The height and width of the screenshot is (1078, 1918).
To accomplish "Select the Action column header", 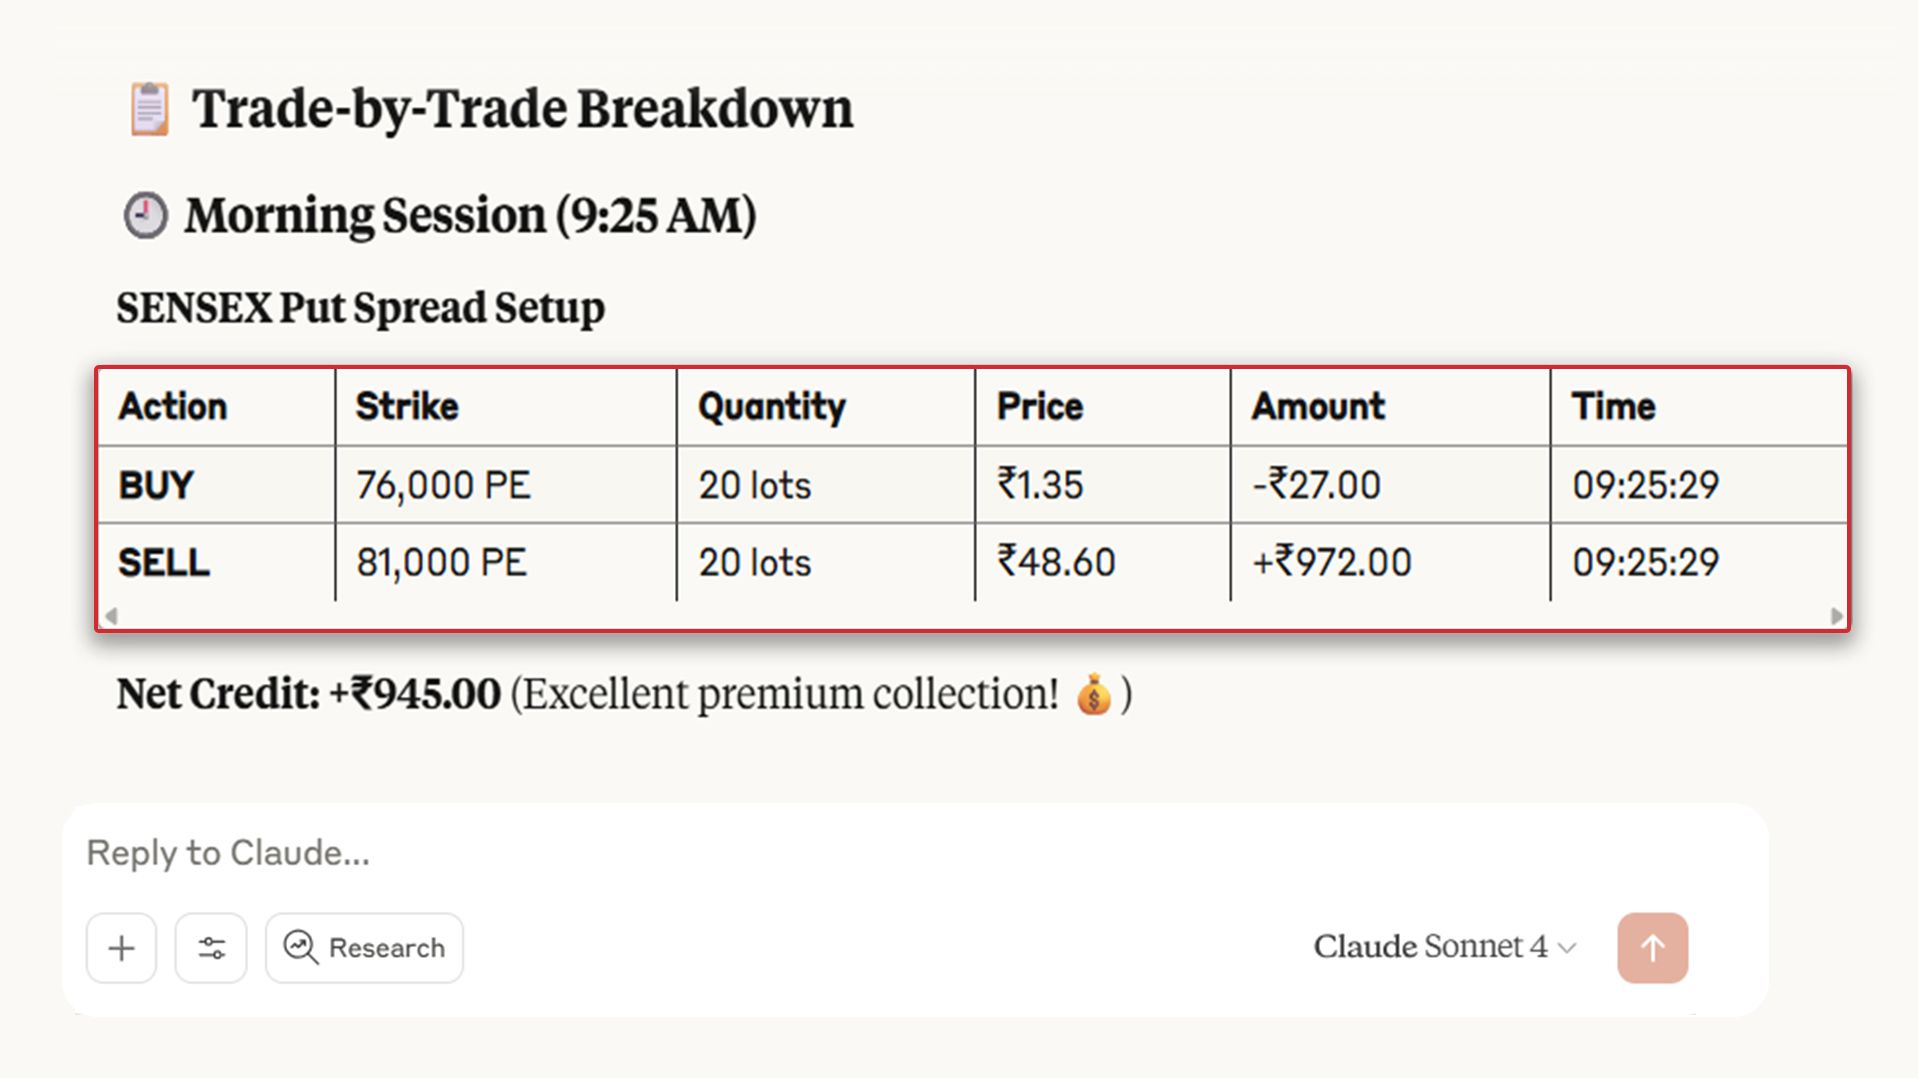I will tap(173, 407).
